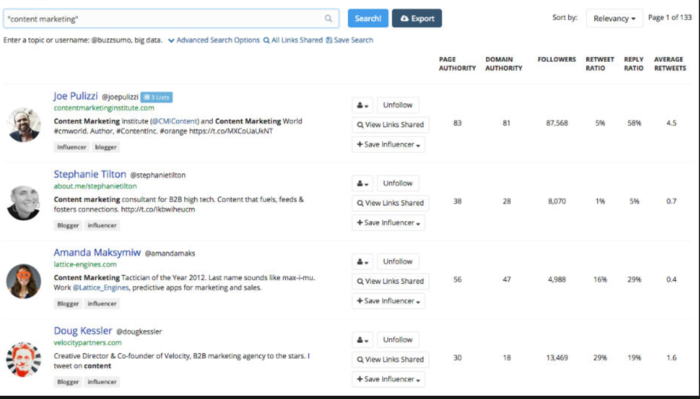Click Doug Kessler's influencer tag
The image size is (700, 399).
tap(102, 382)
